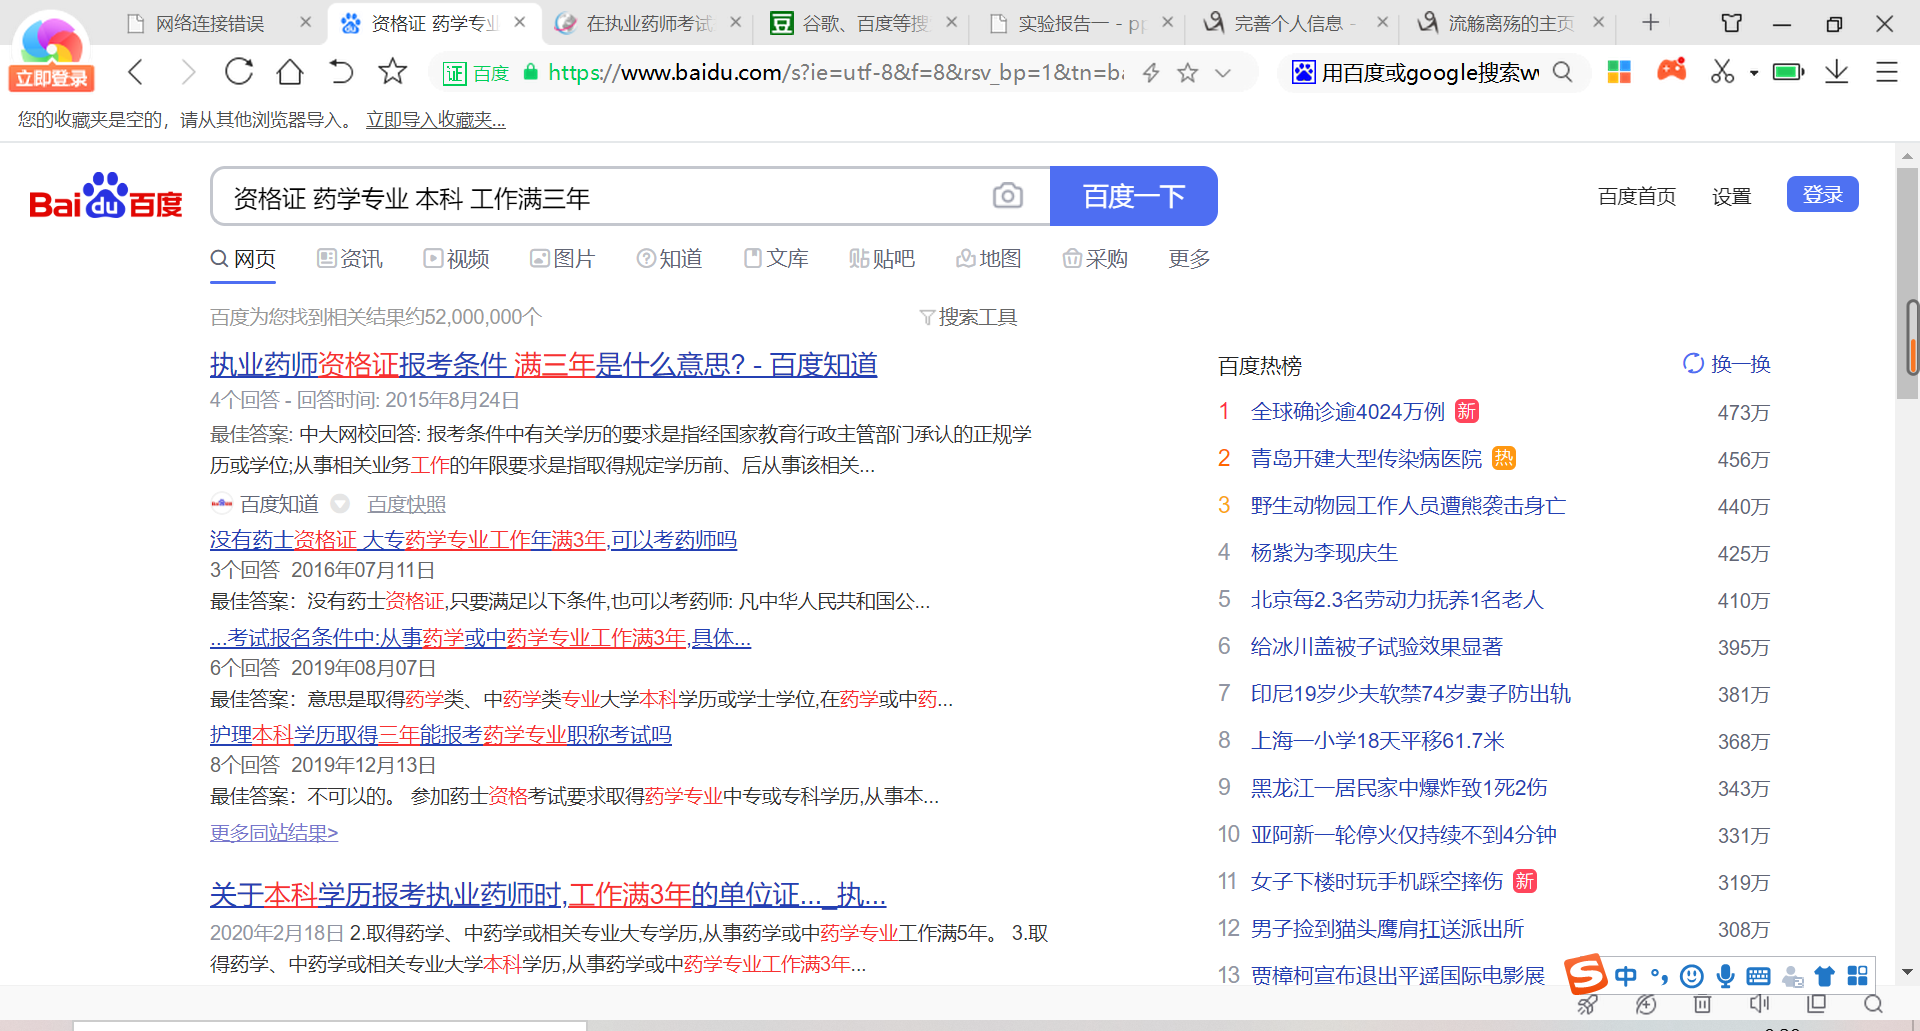Switch to the 流觞离殇的主页 tab
1920x1031 pixels.
click(x=1512, y=23)
